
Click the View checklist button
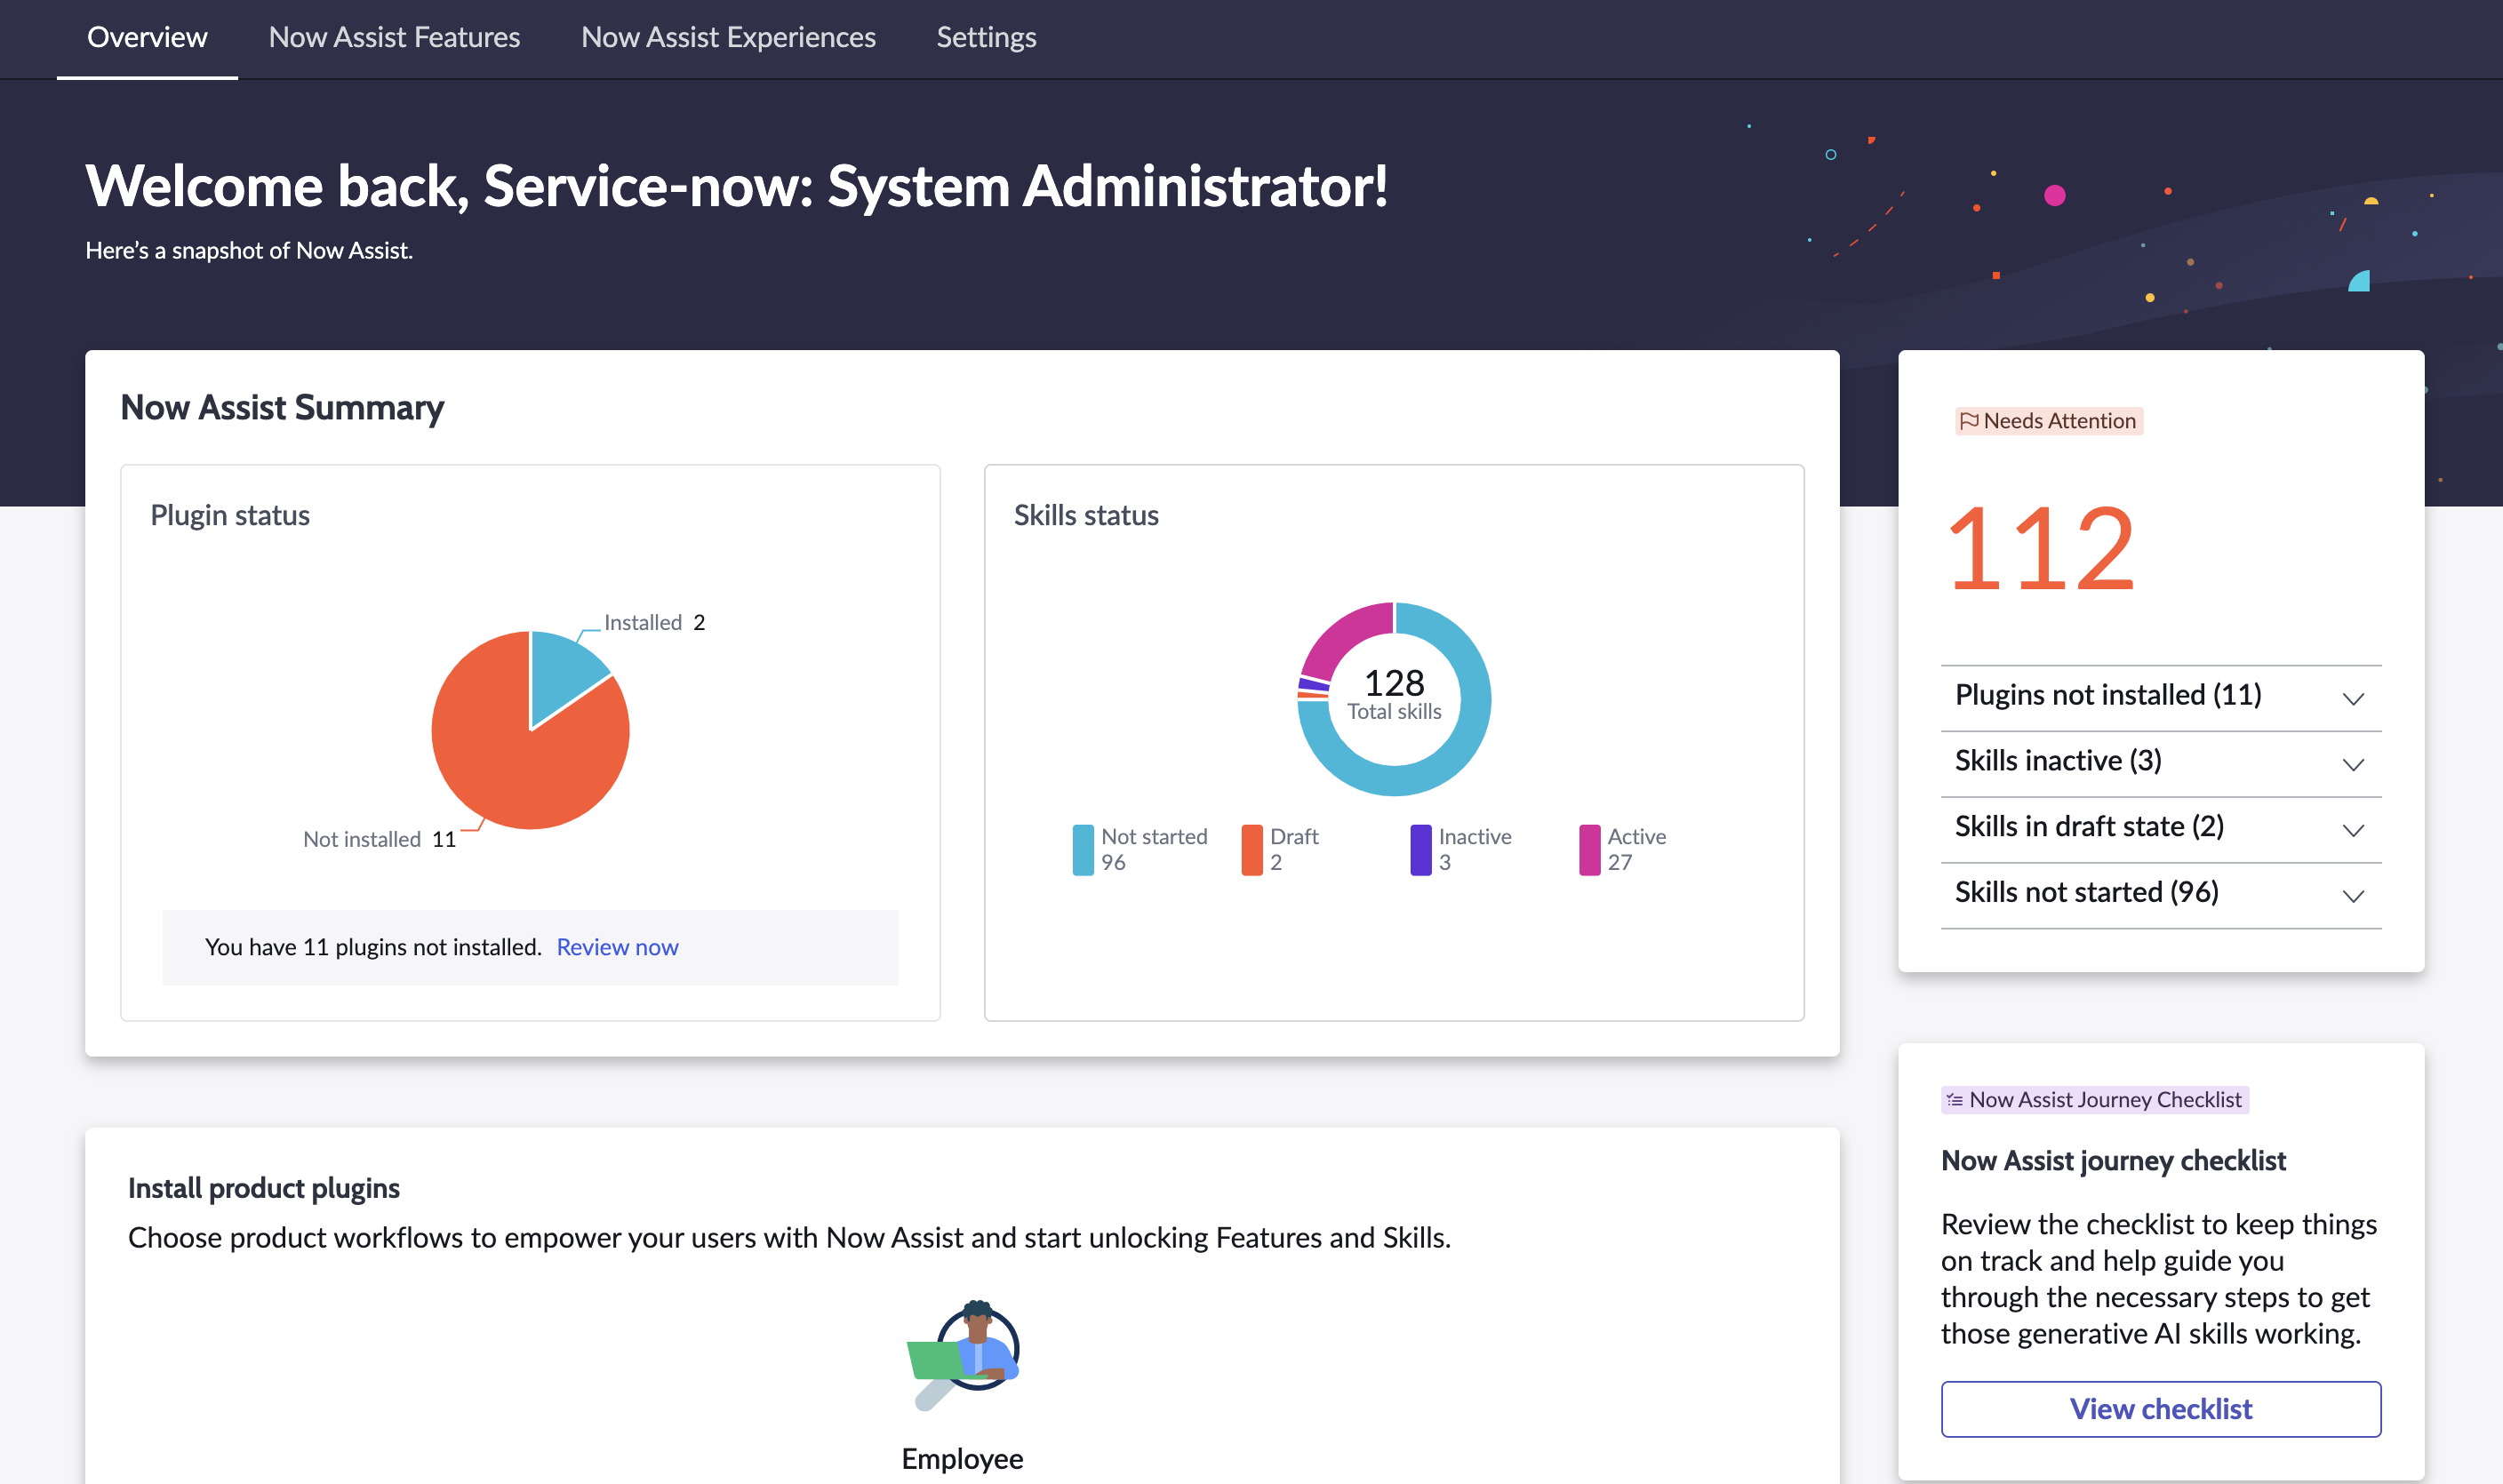coord(2160,1408)
